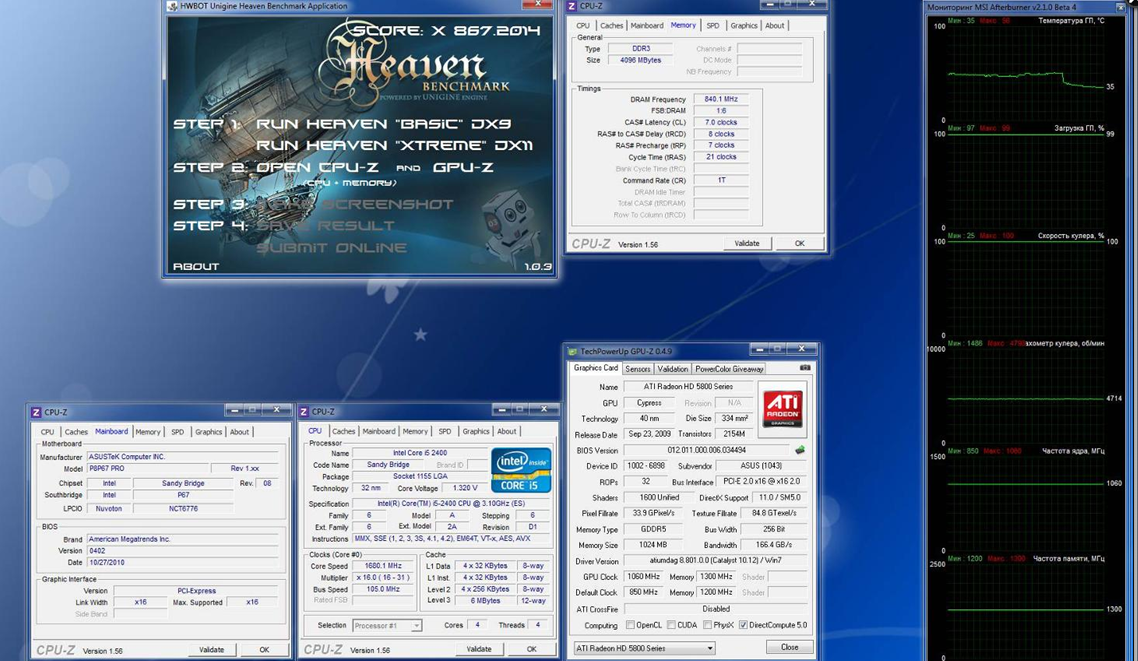
Task: Open the Graphics tab in the CPU-Z Memory window
Action: point(743,25)
